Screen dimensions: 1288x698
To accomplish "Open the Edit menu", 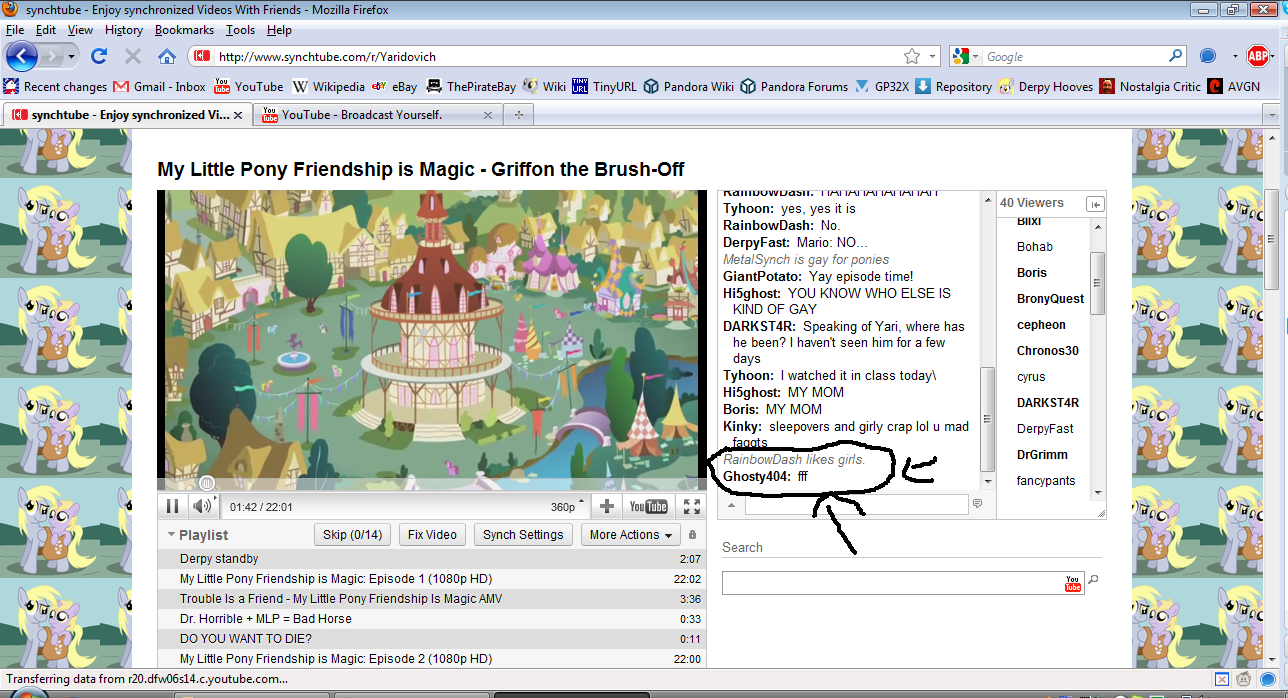I will pos(46,30).
